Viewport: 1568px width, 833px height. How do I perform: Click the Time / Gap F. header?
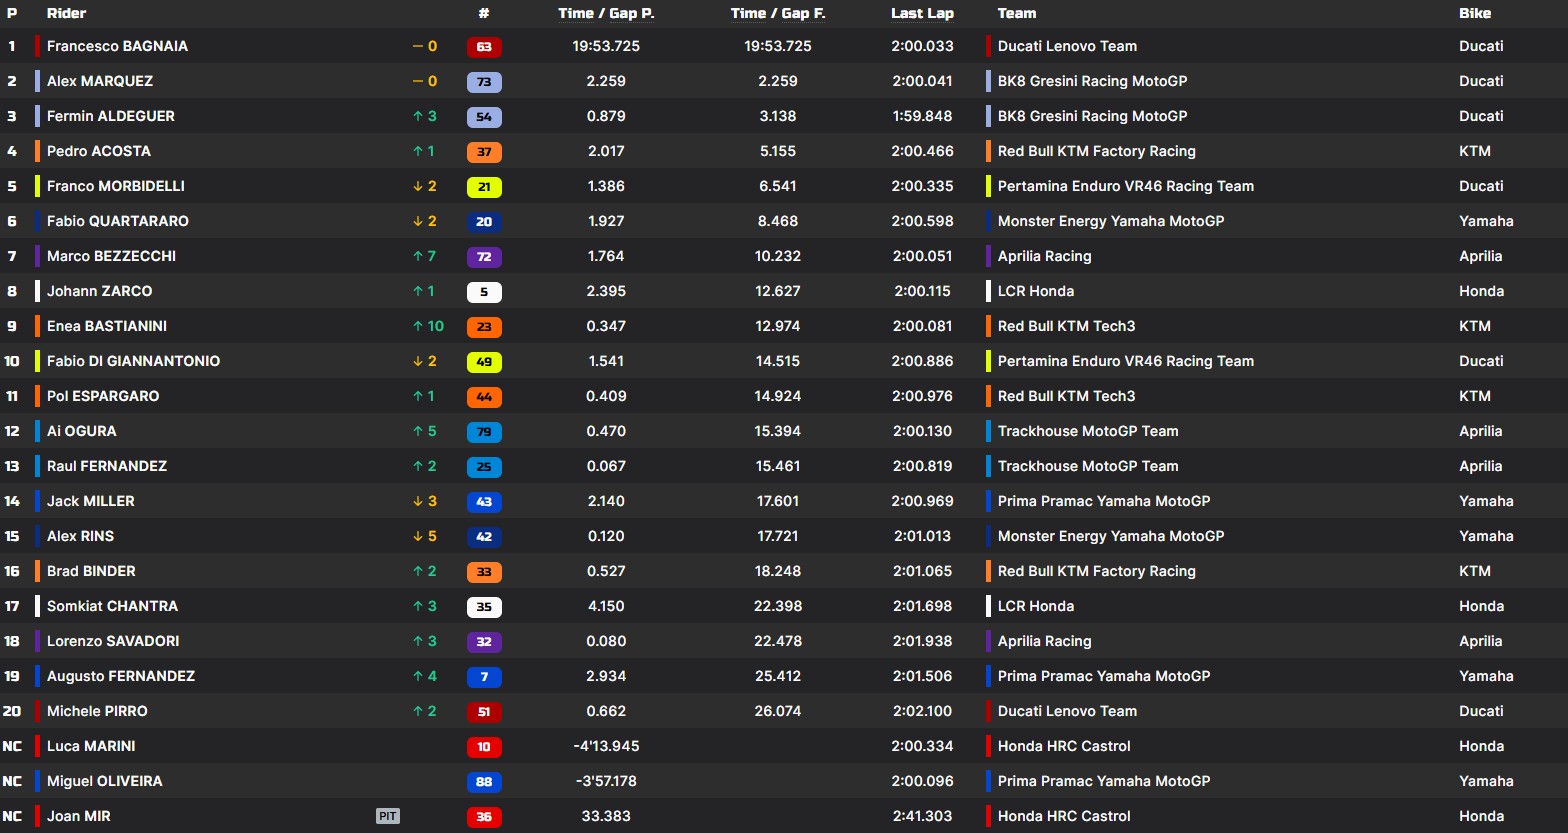click(x=777, y=13)
